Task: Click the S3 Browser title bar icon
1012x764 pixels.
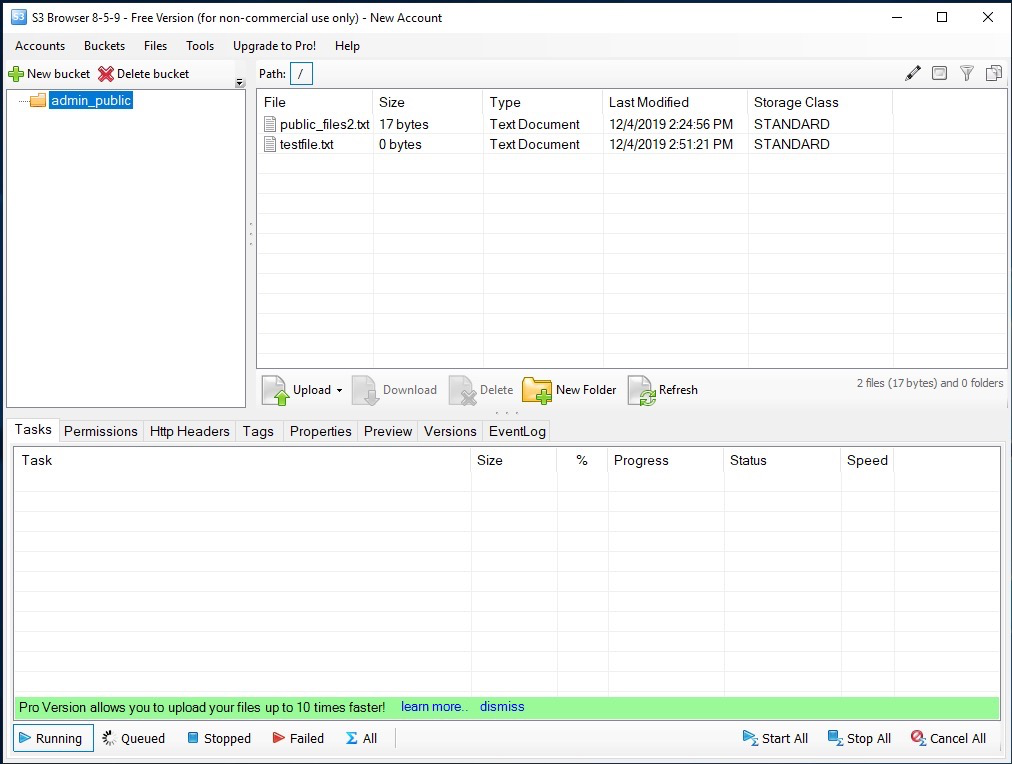Action: pos(19,17)
